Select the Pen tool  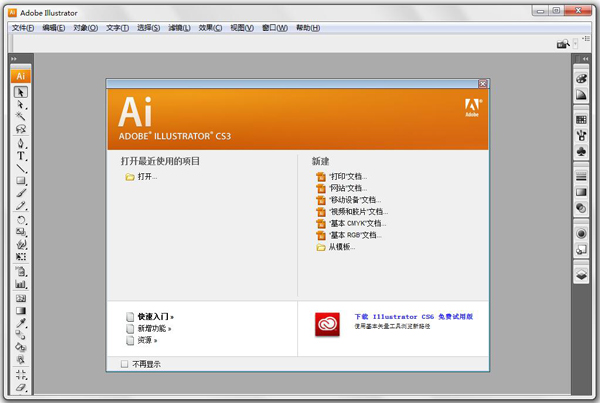point(21,144)
